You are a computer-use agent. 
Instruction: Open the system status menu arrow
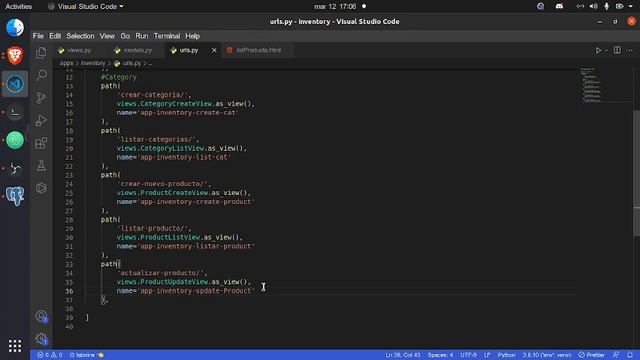[631, 7]
